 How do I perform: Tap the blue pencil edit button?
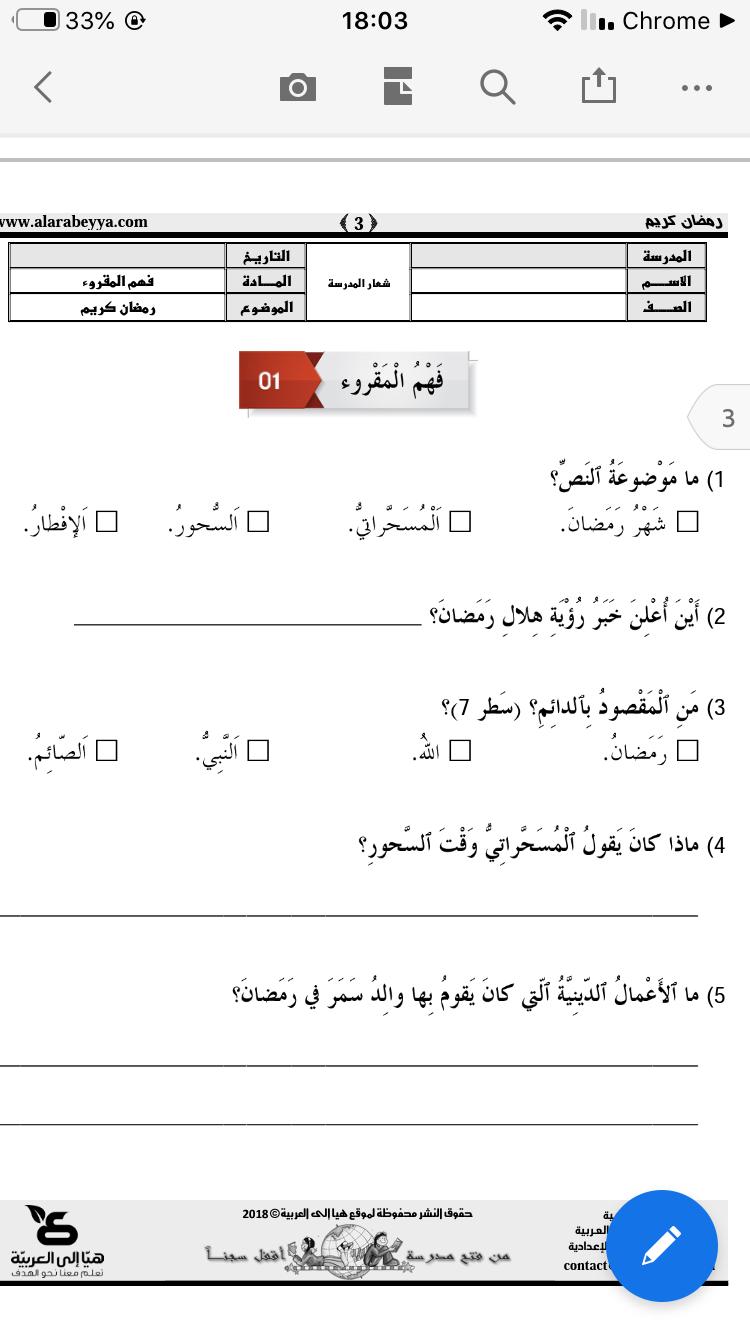pyautogui.click(x=662, y=1246)
